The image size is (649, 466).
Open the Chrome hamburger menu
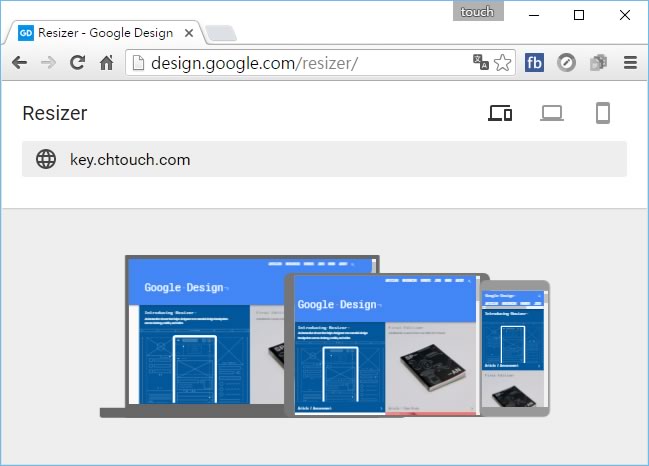[x=630, y=63]
